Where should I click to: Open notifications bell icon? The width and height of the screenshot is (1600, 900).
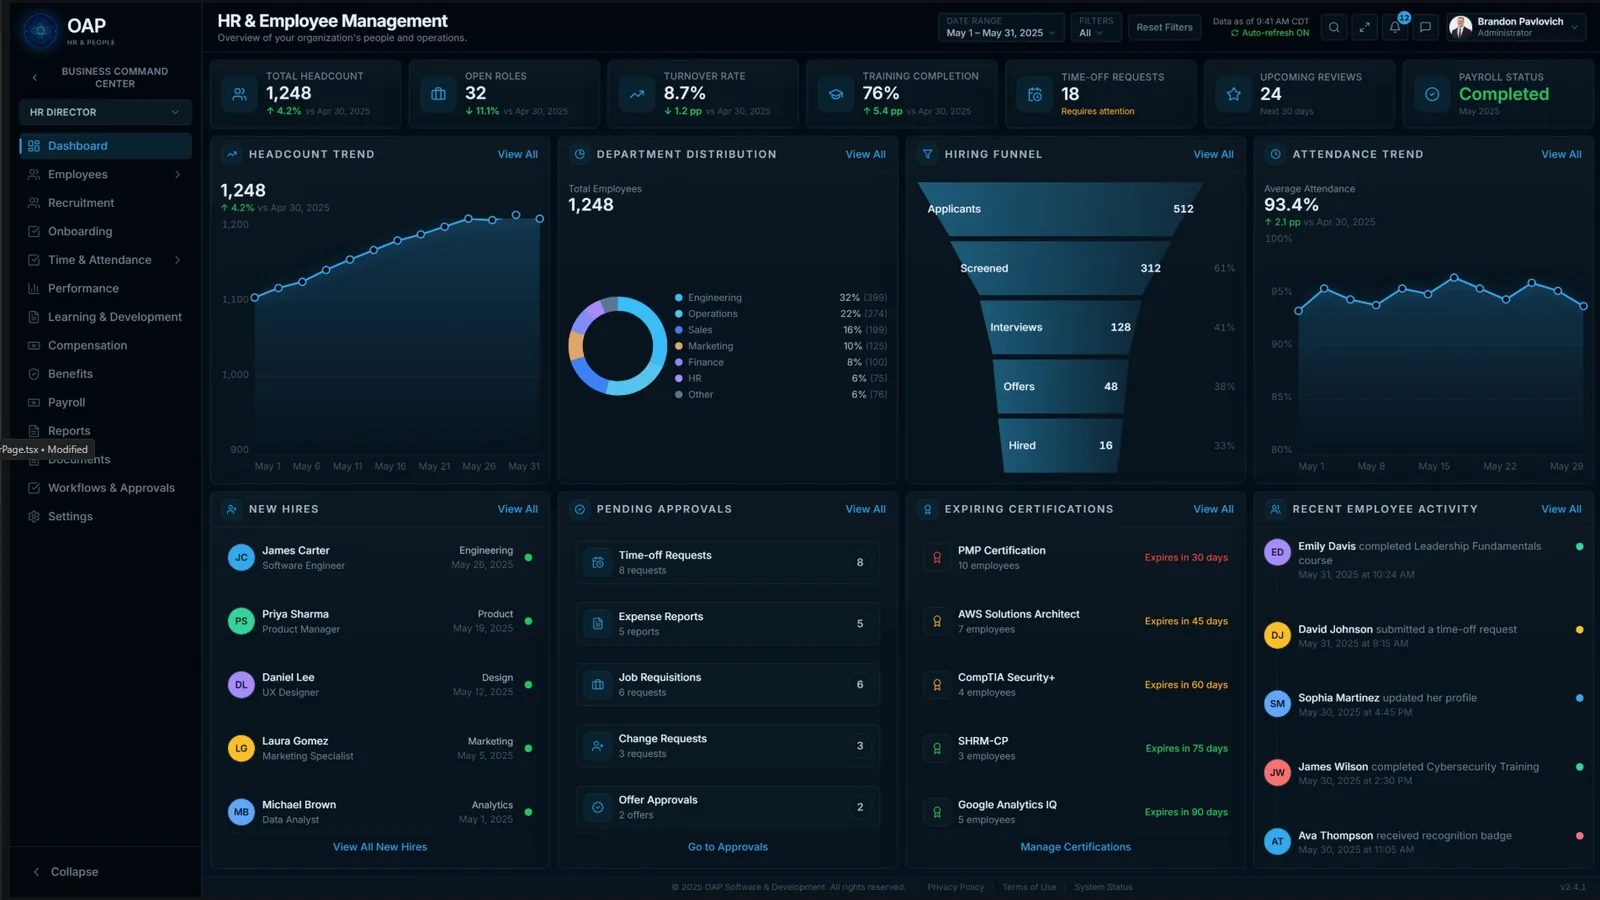point(1395,28)
